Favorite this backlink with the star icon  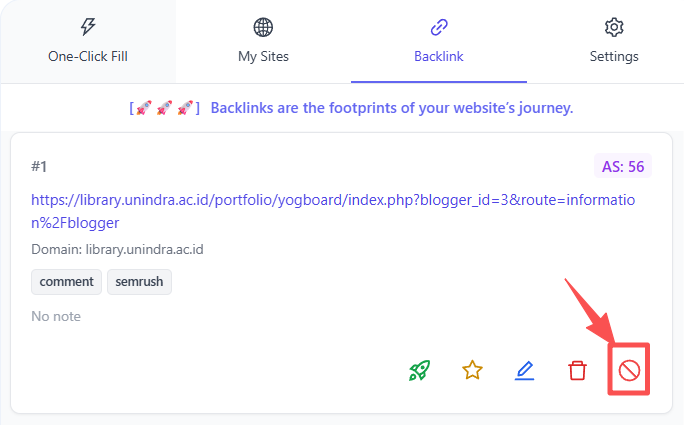[472, 370]
